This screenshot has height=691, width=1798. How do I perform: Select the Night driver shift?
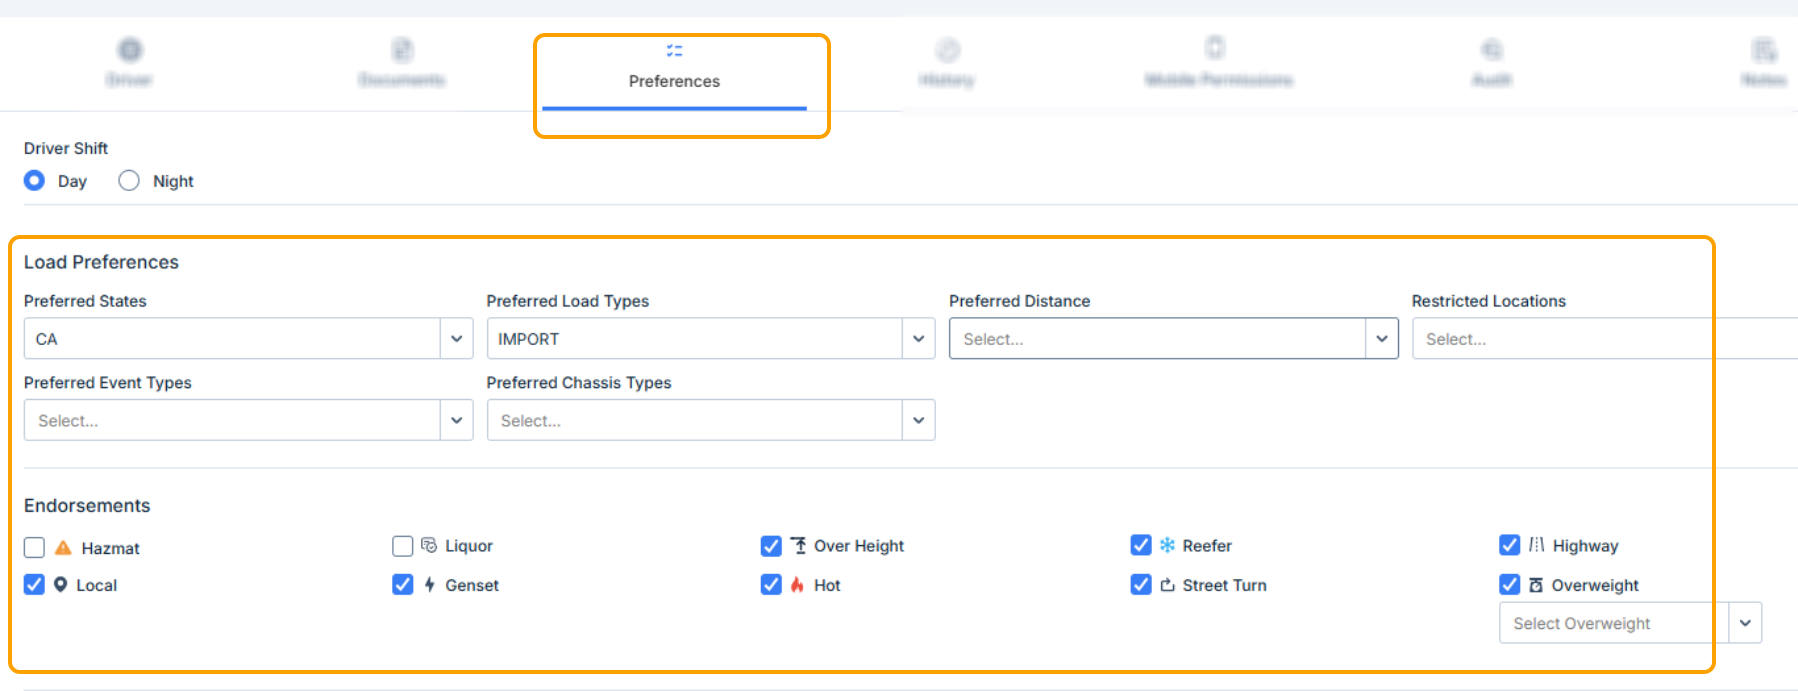tap(129, 181)
